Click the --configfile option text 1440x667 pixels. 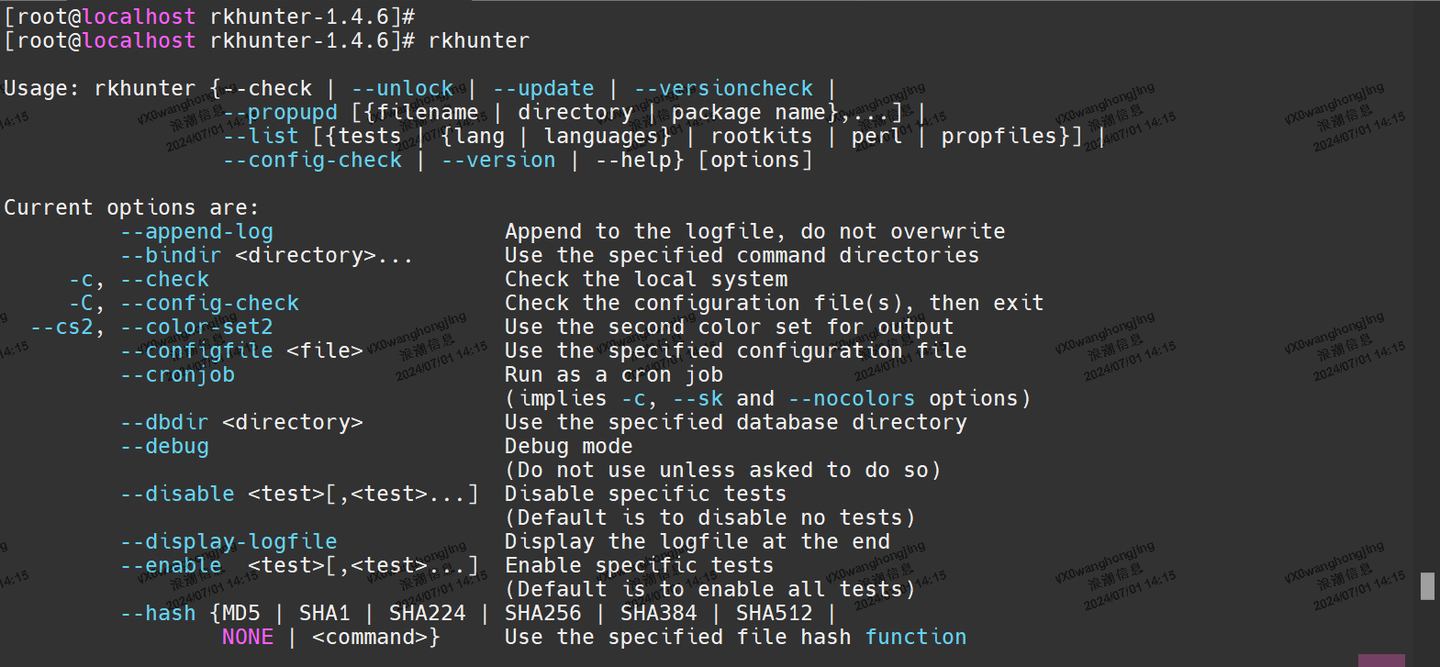click(196, 350)
